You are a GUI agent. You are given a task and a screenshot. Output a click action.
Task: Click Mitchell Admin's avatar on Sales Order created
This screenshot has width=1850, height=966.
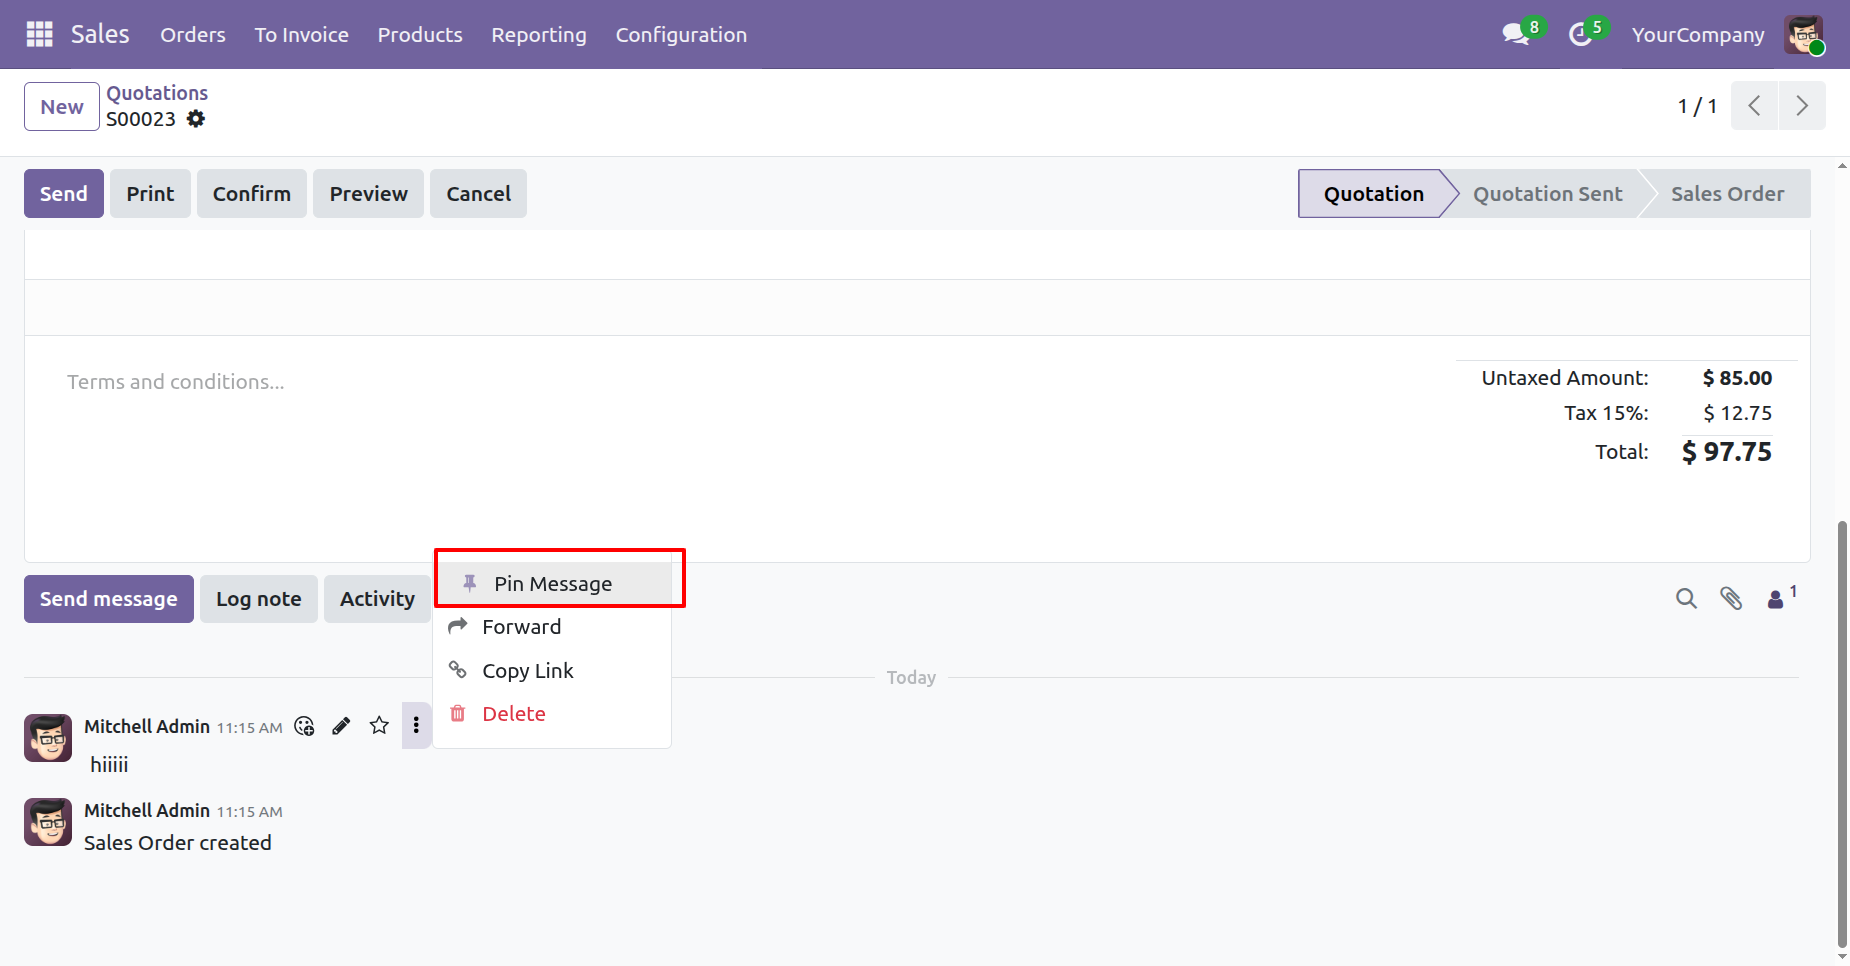[x=48, y=822]
